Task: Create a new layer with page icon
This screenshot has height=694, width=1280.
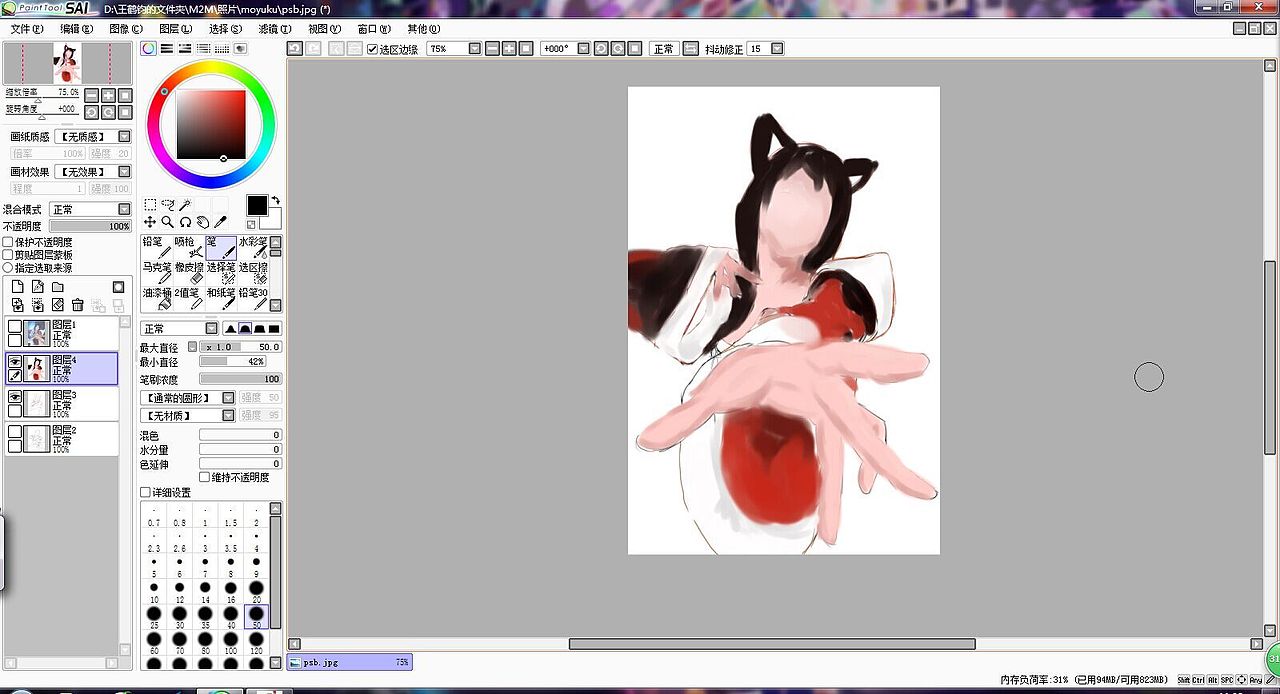Action: coord(17,287)
